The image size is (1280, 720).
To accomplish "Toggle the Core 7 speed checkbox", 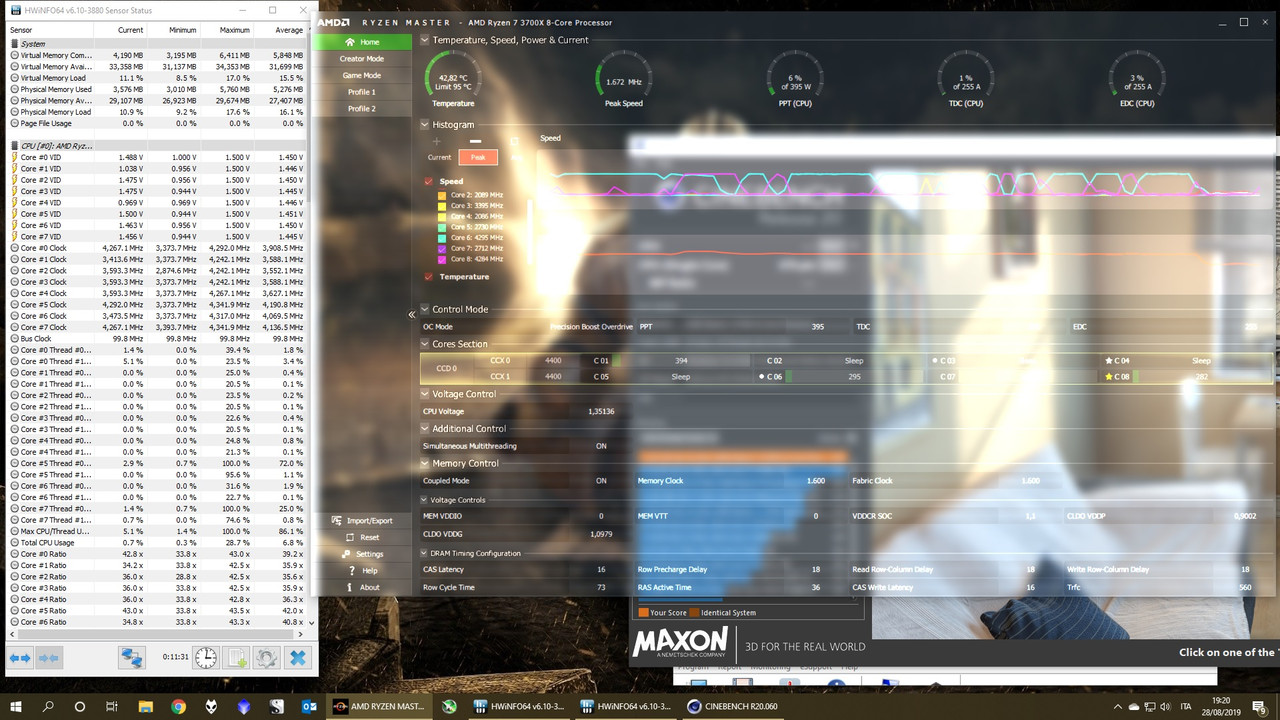I will coord(443,248).
